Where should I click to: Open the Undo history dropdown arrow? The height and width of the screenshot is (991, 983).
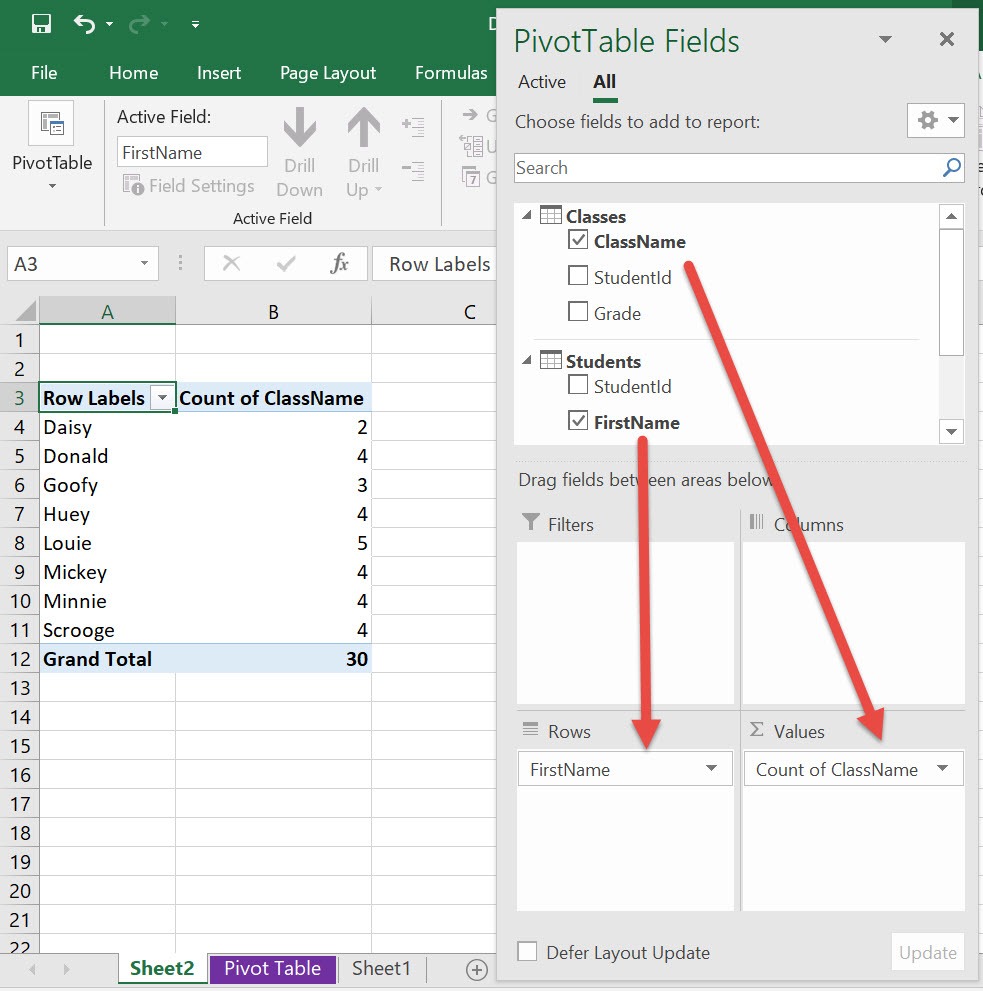pyautogui.click(x=109, y=24)
